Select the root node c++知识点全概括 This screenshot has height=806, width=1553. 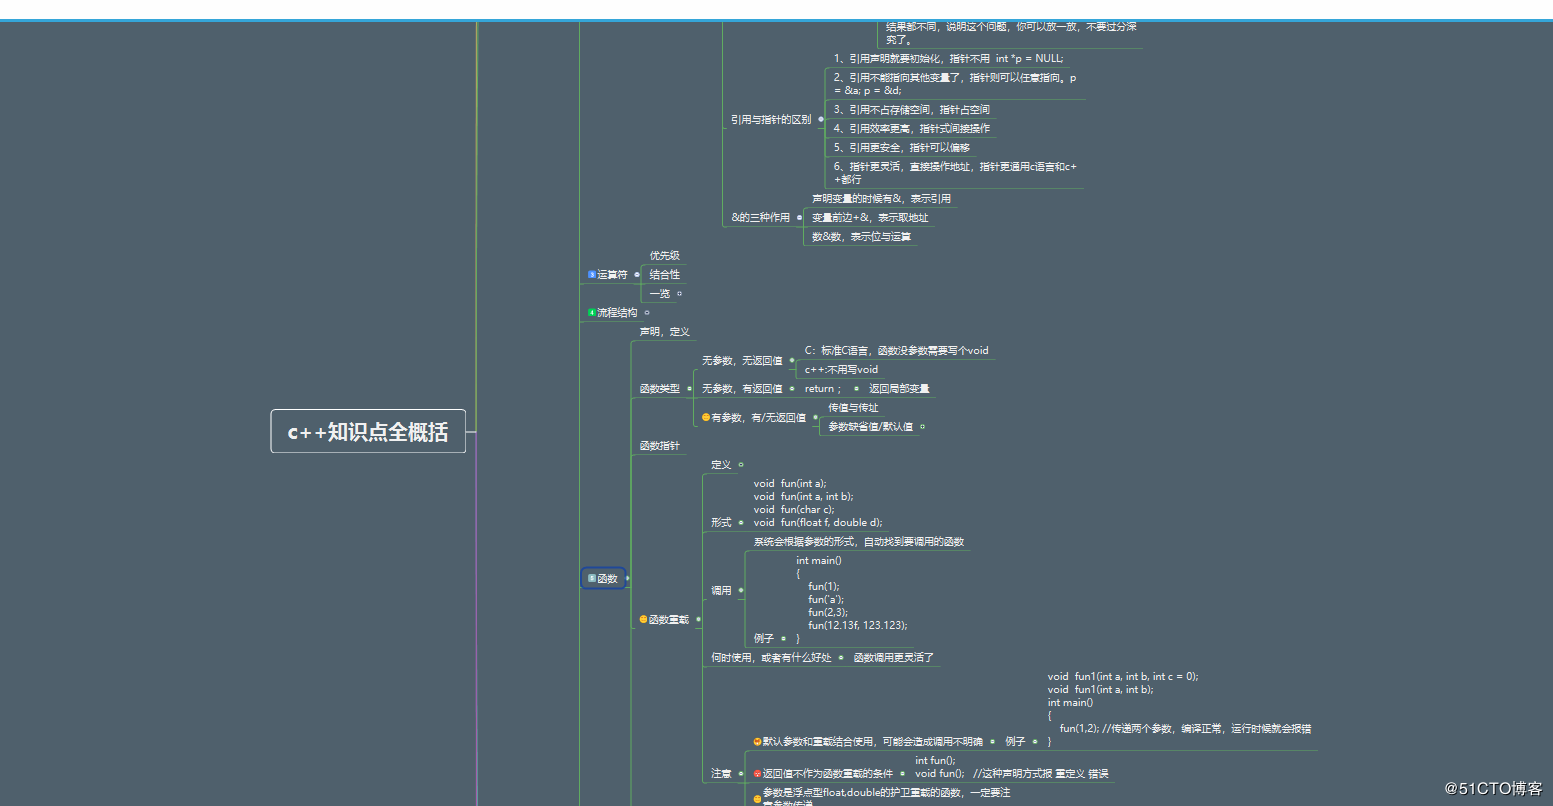click(x=368, y=431)
